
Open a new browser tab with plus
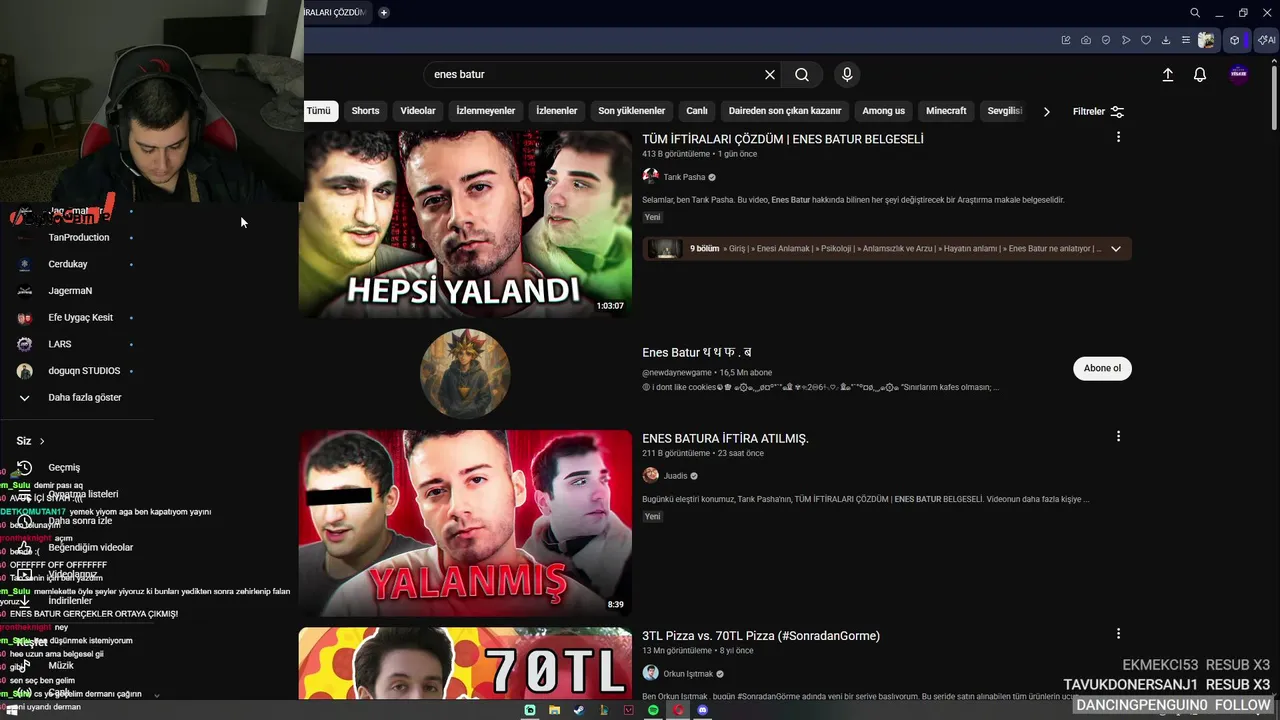point(384,13)
